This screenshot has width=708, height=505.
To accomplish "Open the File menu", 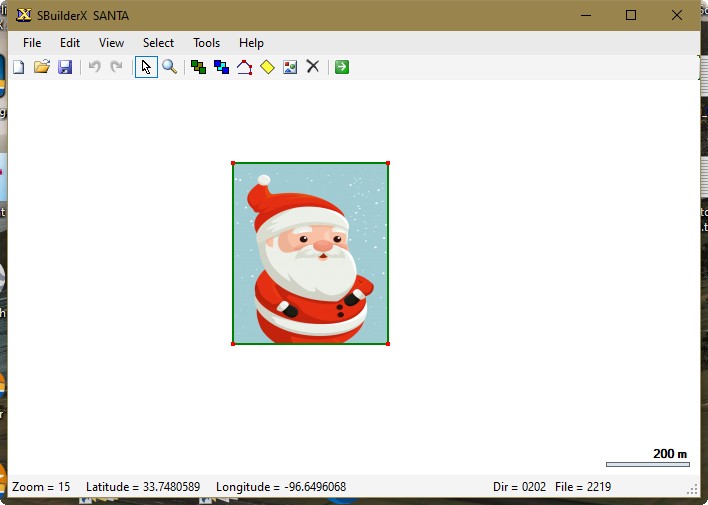I will tap(32, 43).
